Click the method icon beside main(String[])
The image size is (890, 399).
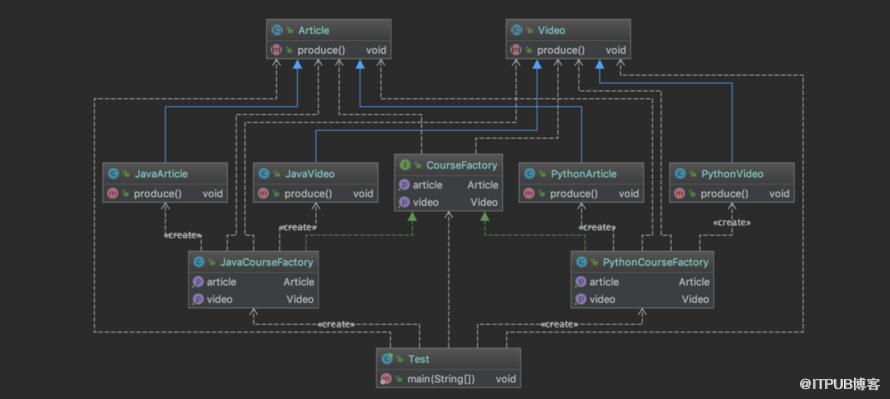387,379
